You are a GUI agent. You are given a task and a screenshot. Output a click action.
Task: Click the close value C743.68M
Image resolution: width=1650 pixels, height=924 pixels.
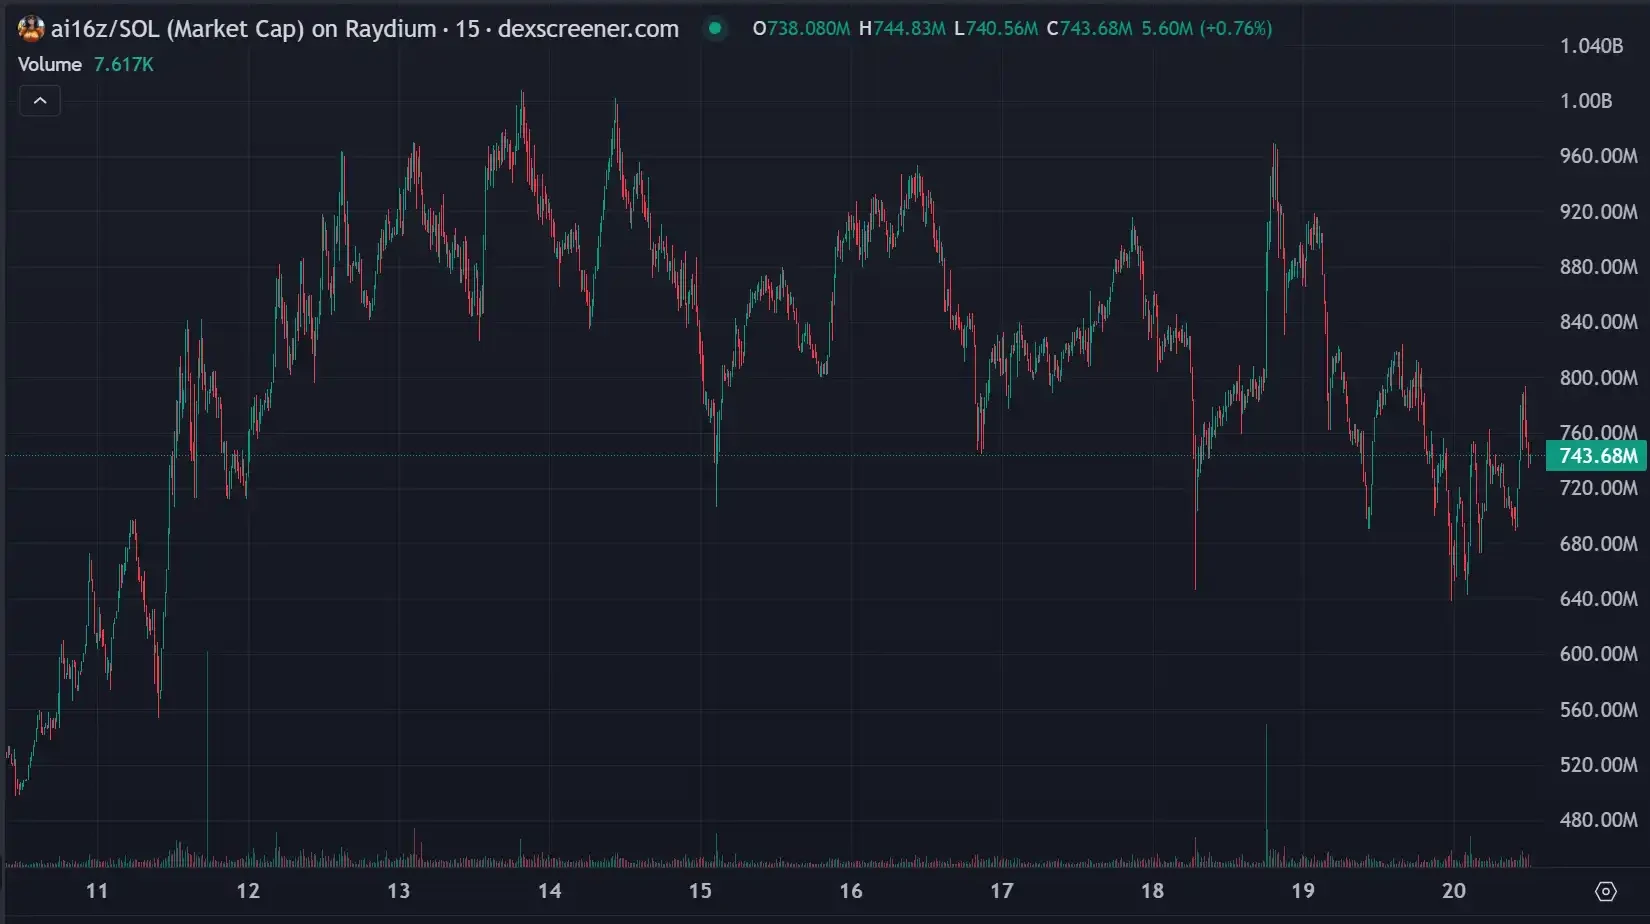(1089, 29)
